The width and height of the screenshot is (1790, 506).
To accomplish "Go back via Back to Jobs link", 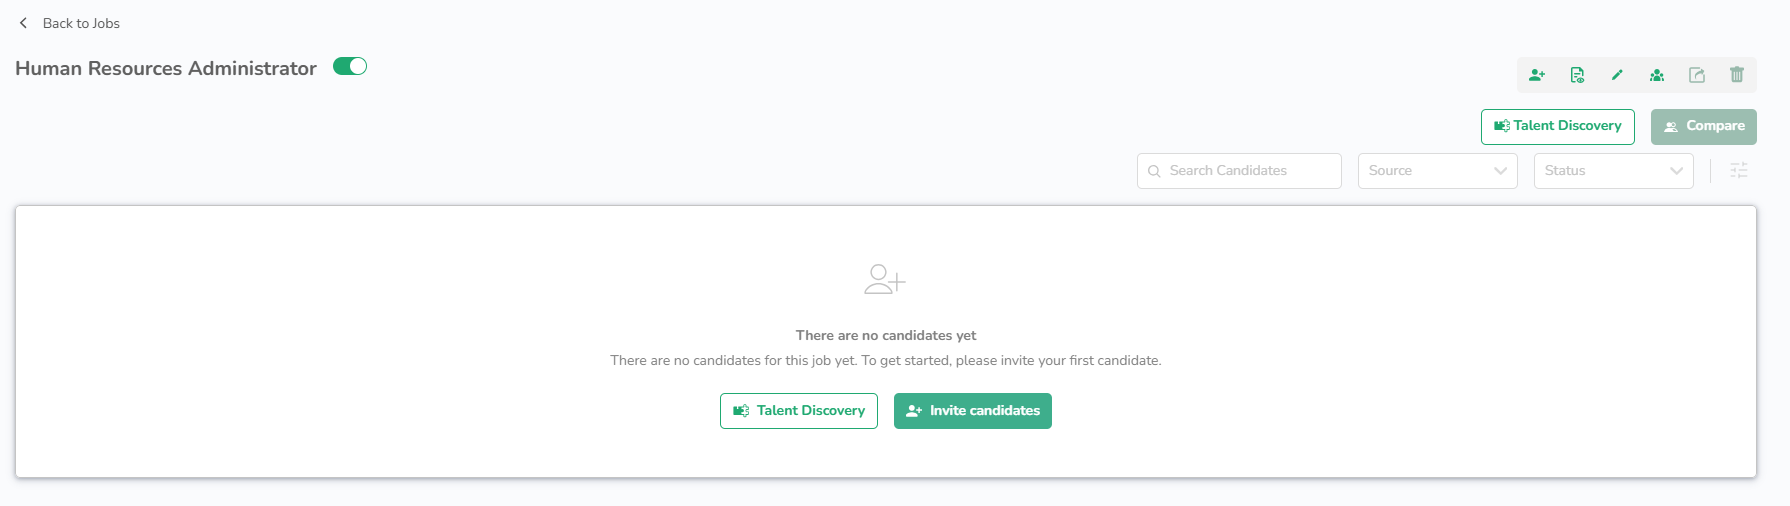I will tap(81, 23).
